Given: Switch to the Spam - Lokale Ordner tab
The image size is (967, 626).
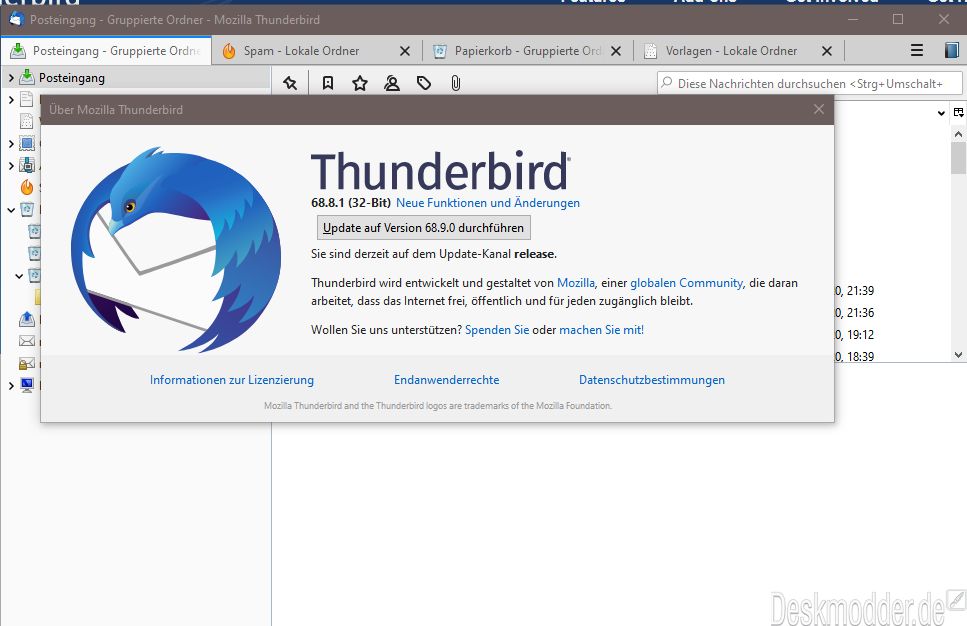Looking at the screenshot, I should click(317, 51).
